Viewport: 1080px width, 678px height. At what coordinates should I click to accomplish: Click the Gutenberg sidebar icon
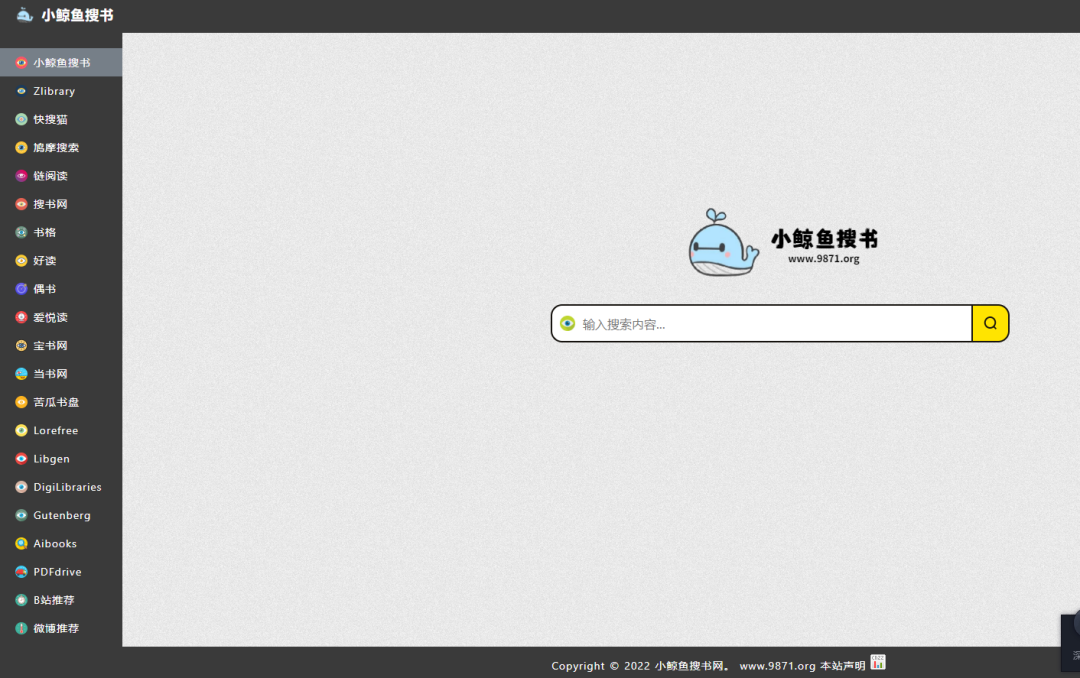point(21,516)
